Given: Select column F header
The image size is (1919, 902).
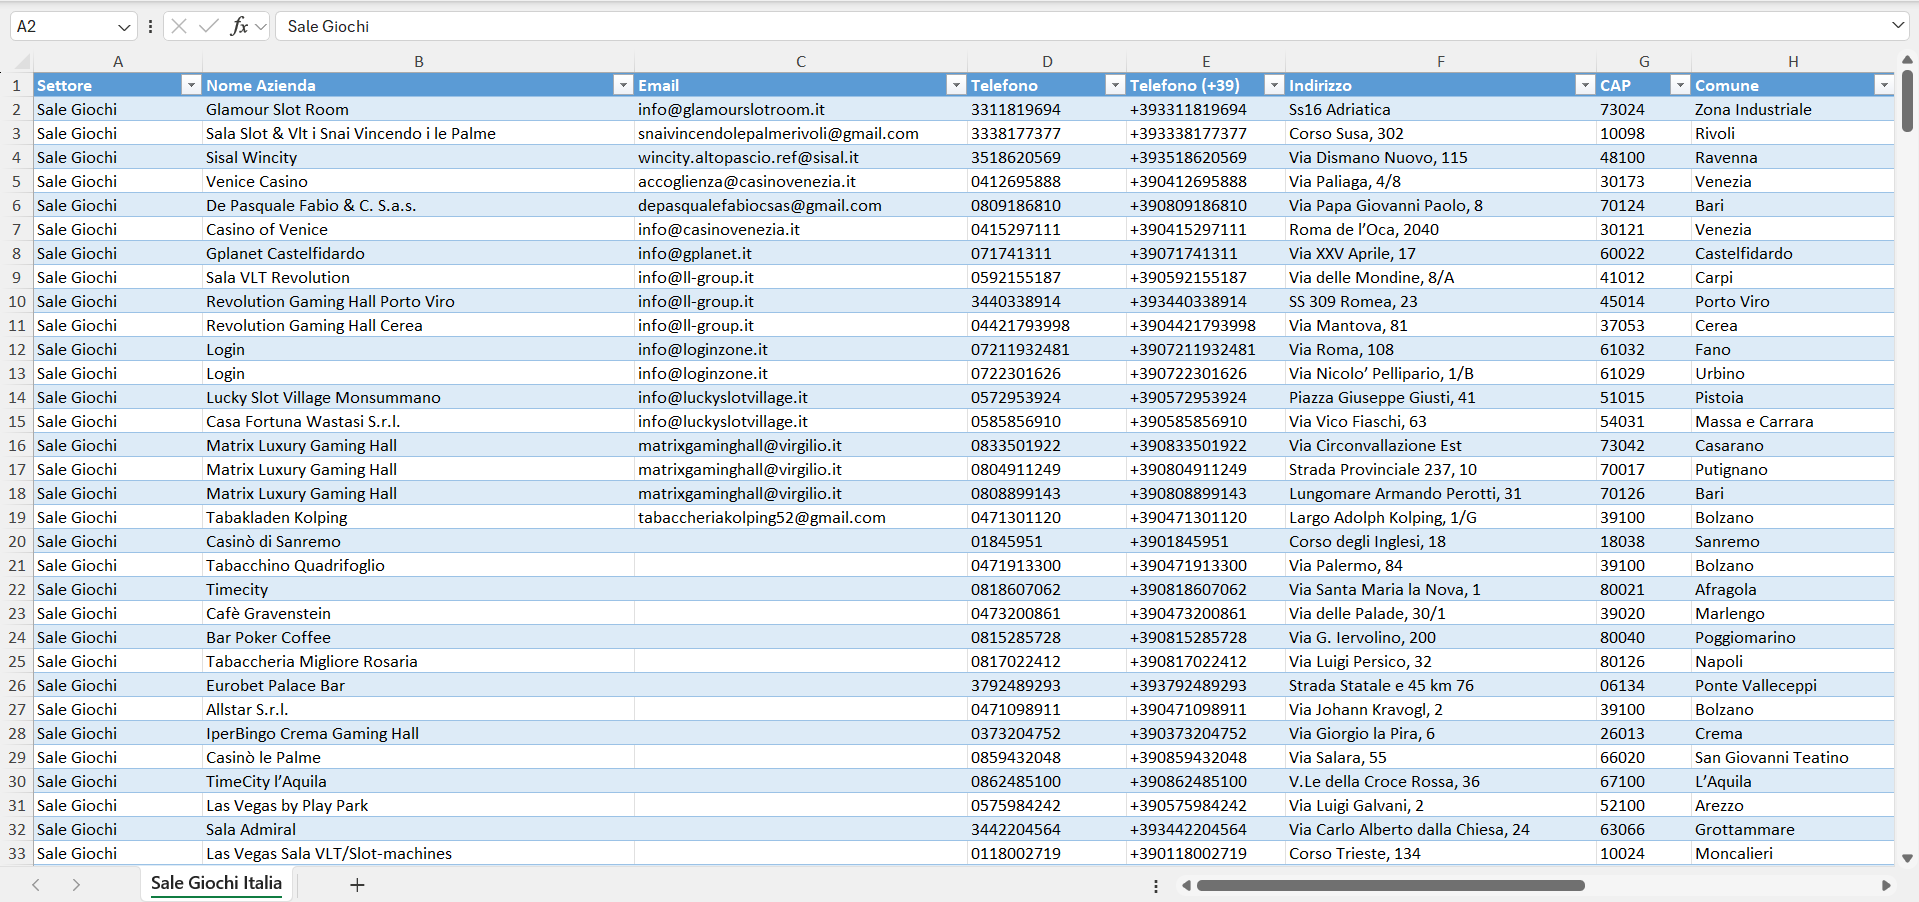Looking at the screenshot, I should (1441, 62).
